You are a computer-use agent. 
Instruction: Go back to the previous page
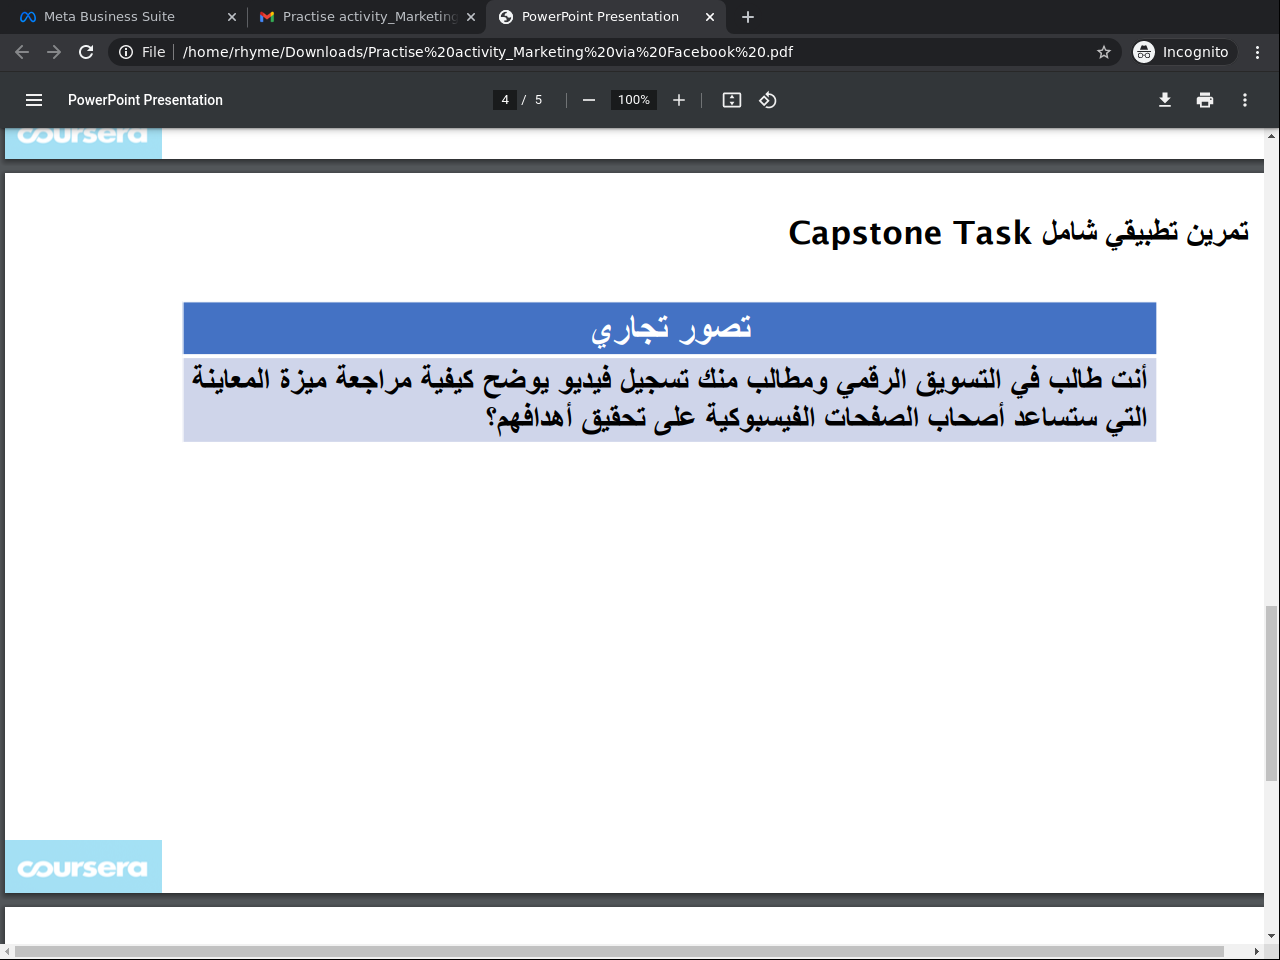tap(22, 52)
